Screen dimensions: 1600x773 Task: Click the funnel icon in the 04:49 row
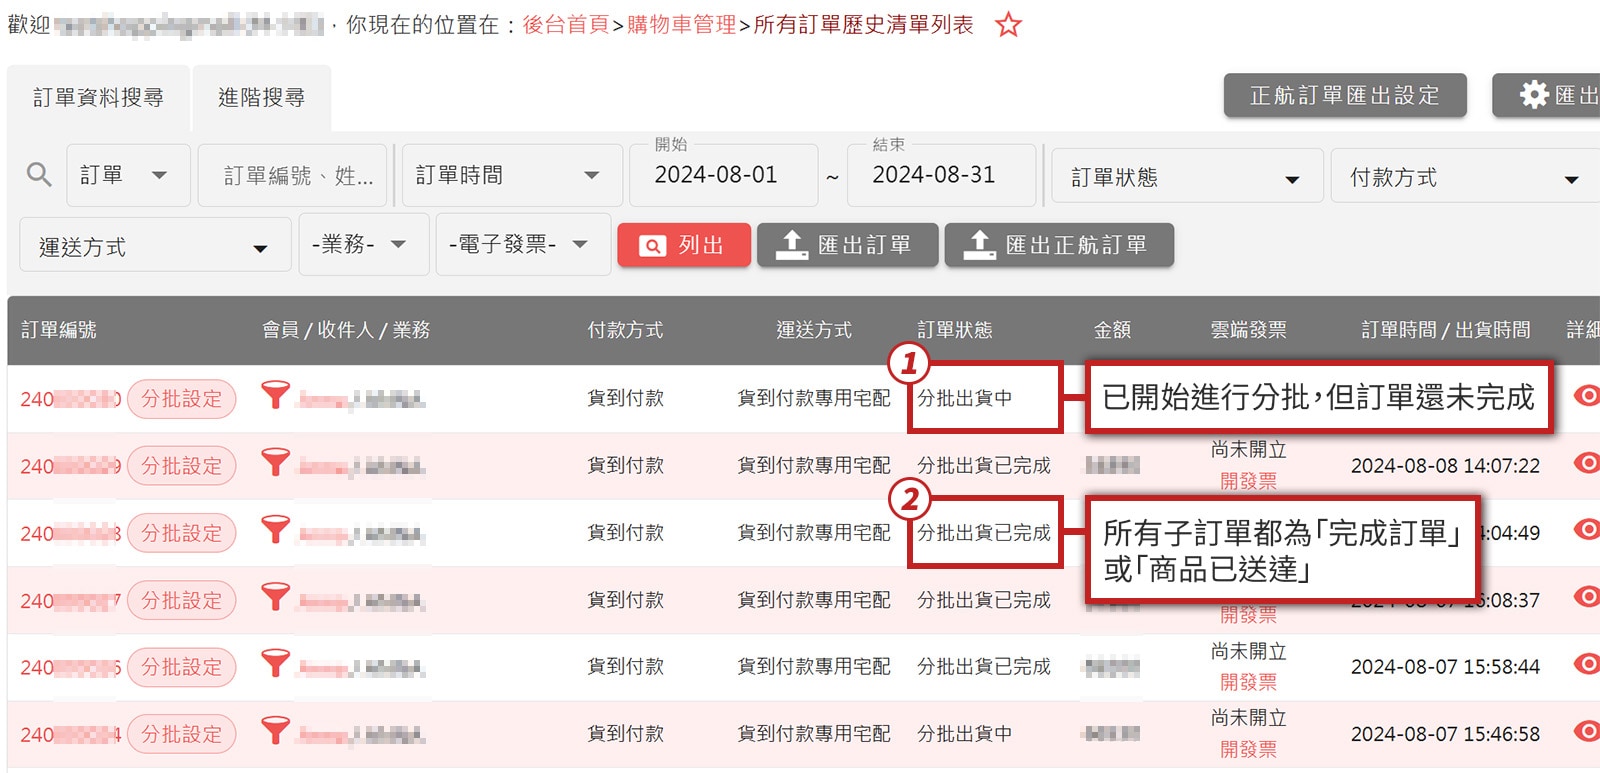(275, 530)
